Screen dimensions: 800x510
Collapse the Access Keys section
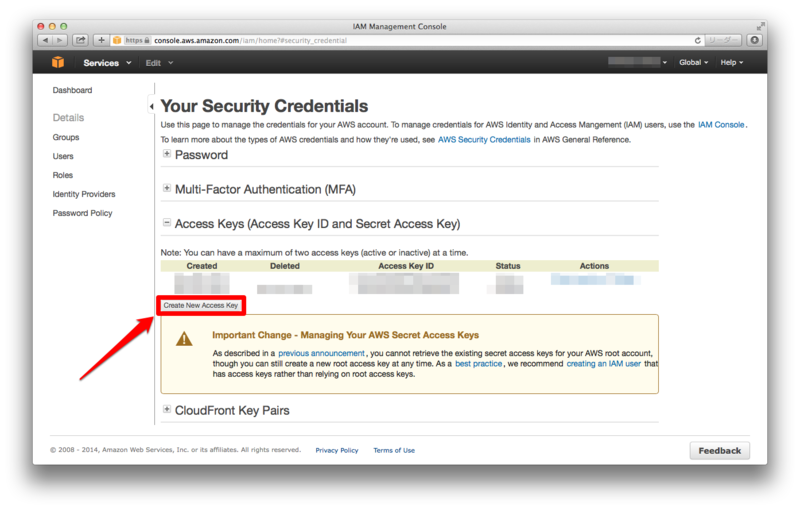[x=167, y=222]
